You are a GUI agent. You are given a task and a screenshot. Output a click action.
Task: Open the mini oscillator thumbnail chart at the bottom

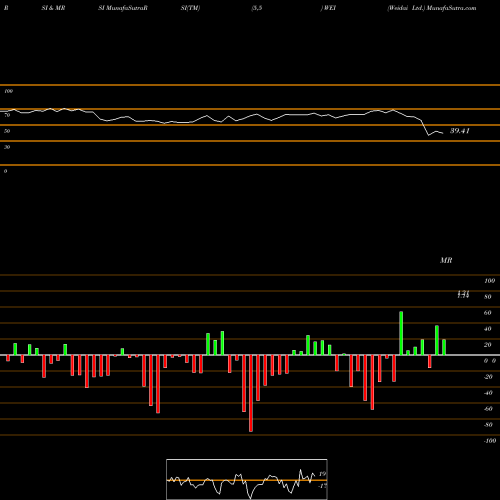click(247, 479)
